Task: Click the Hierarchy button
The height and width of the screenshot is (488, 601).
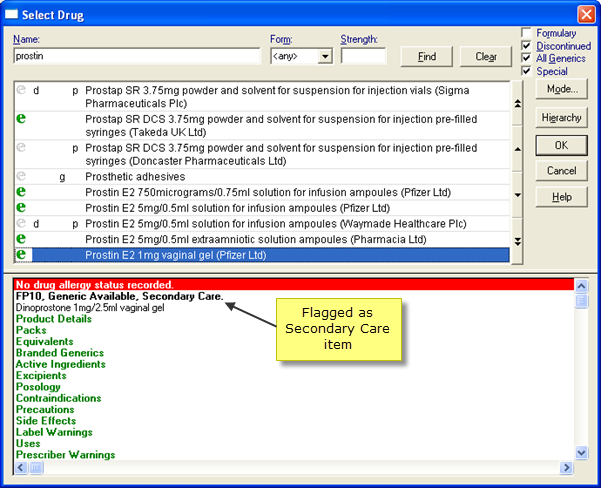Action: coord(561,117)
